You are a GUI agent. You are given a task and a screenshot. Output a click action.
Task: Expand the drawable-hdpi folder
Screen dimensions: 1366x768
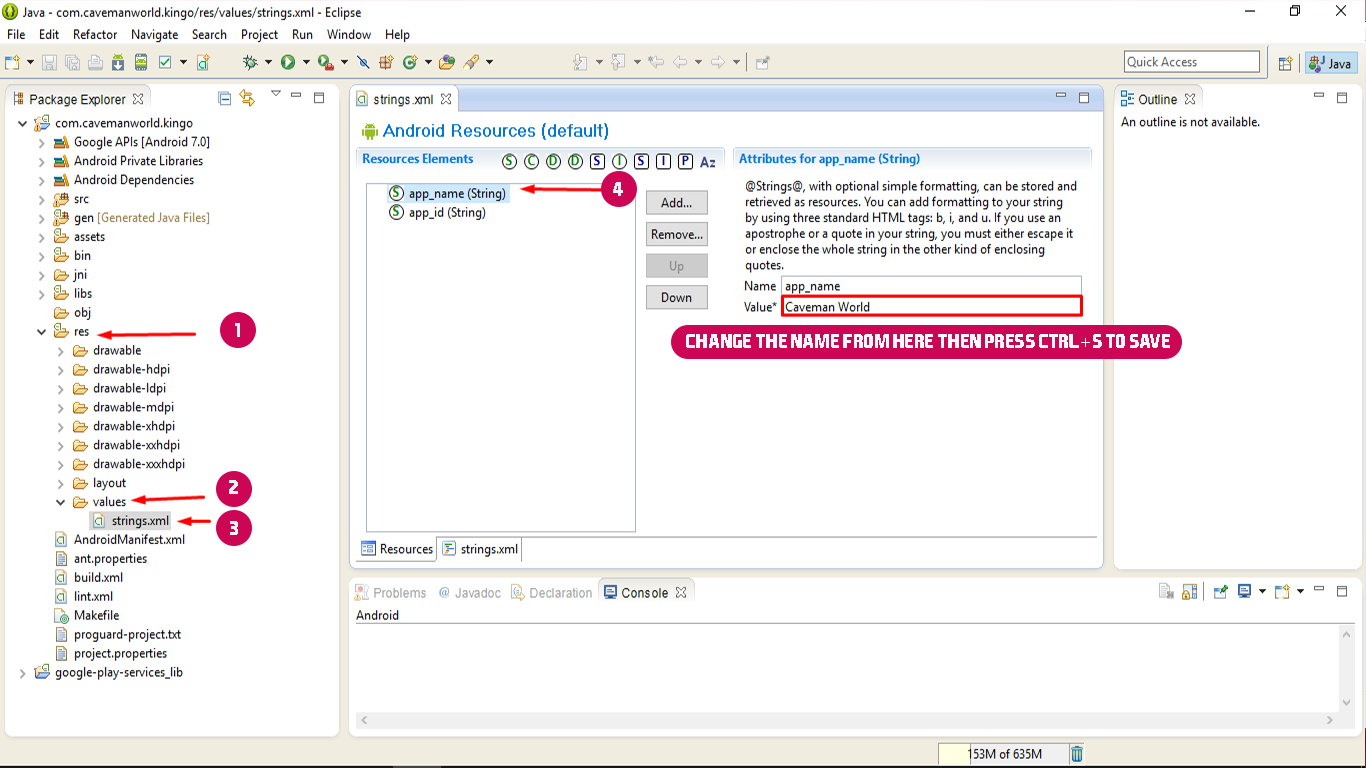[60, 370]
